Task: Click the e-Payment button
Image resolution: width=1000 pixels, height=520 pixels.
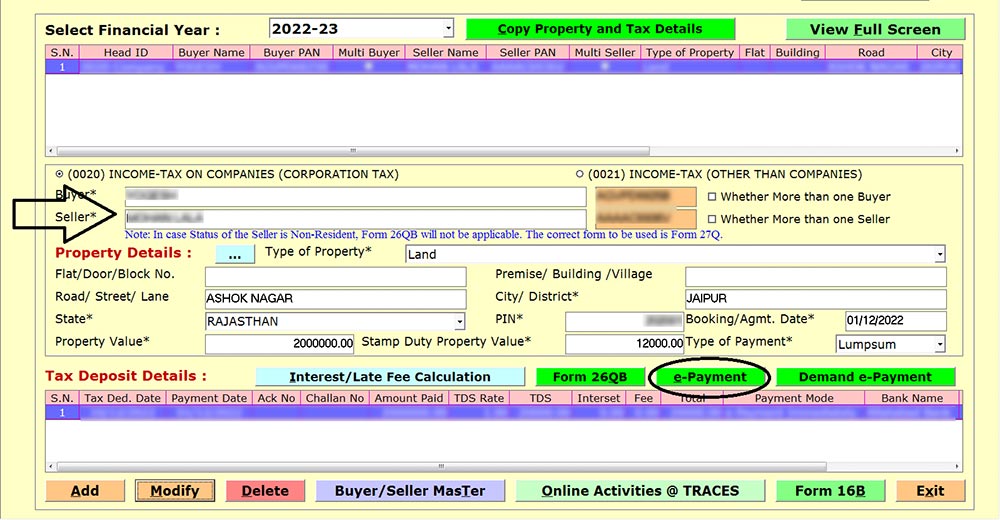Action: click(x=710, y=377)
